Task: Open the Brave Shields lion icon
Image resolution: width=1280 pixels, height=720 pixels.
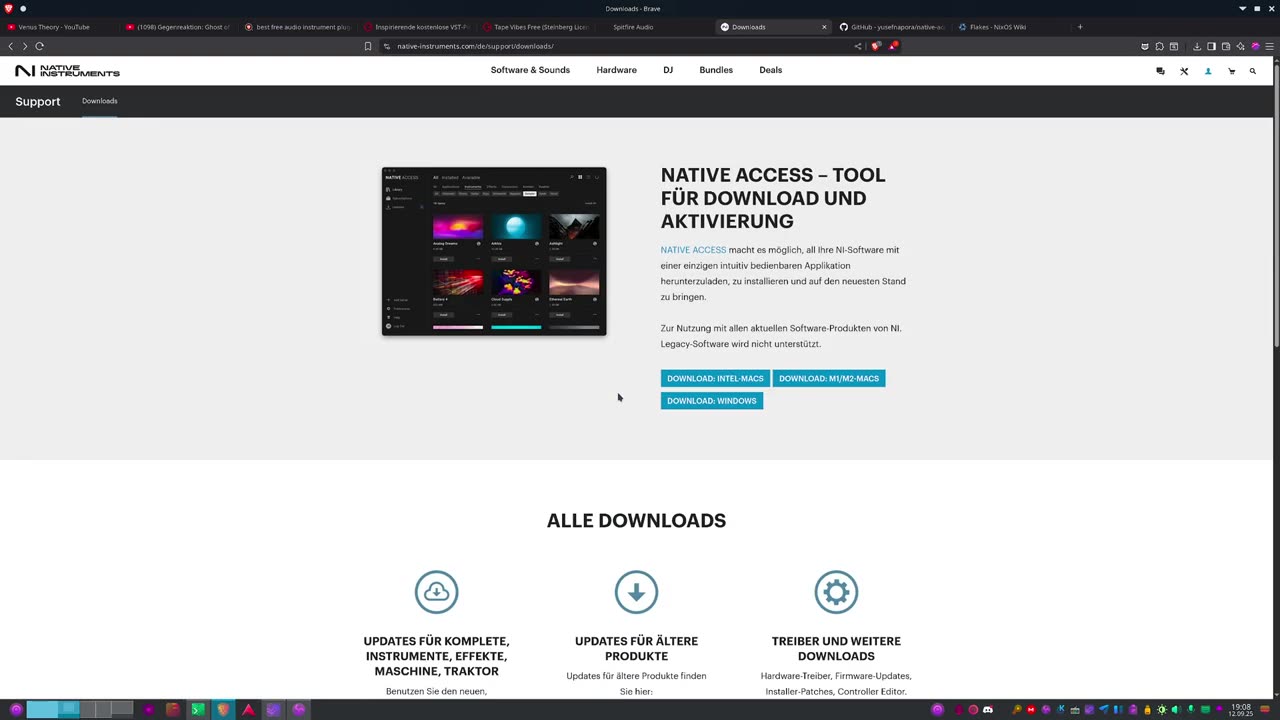Action: coord(876,46)
